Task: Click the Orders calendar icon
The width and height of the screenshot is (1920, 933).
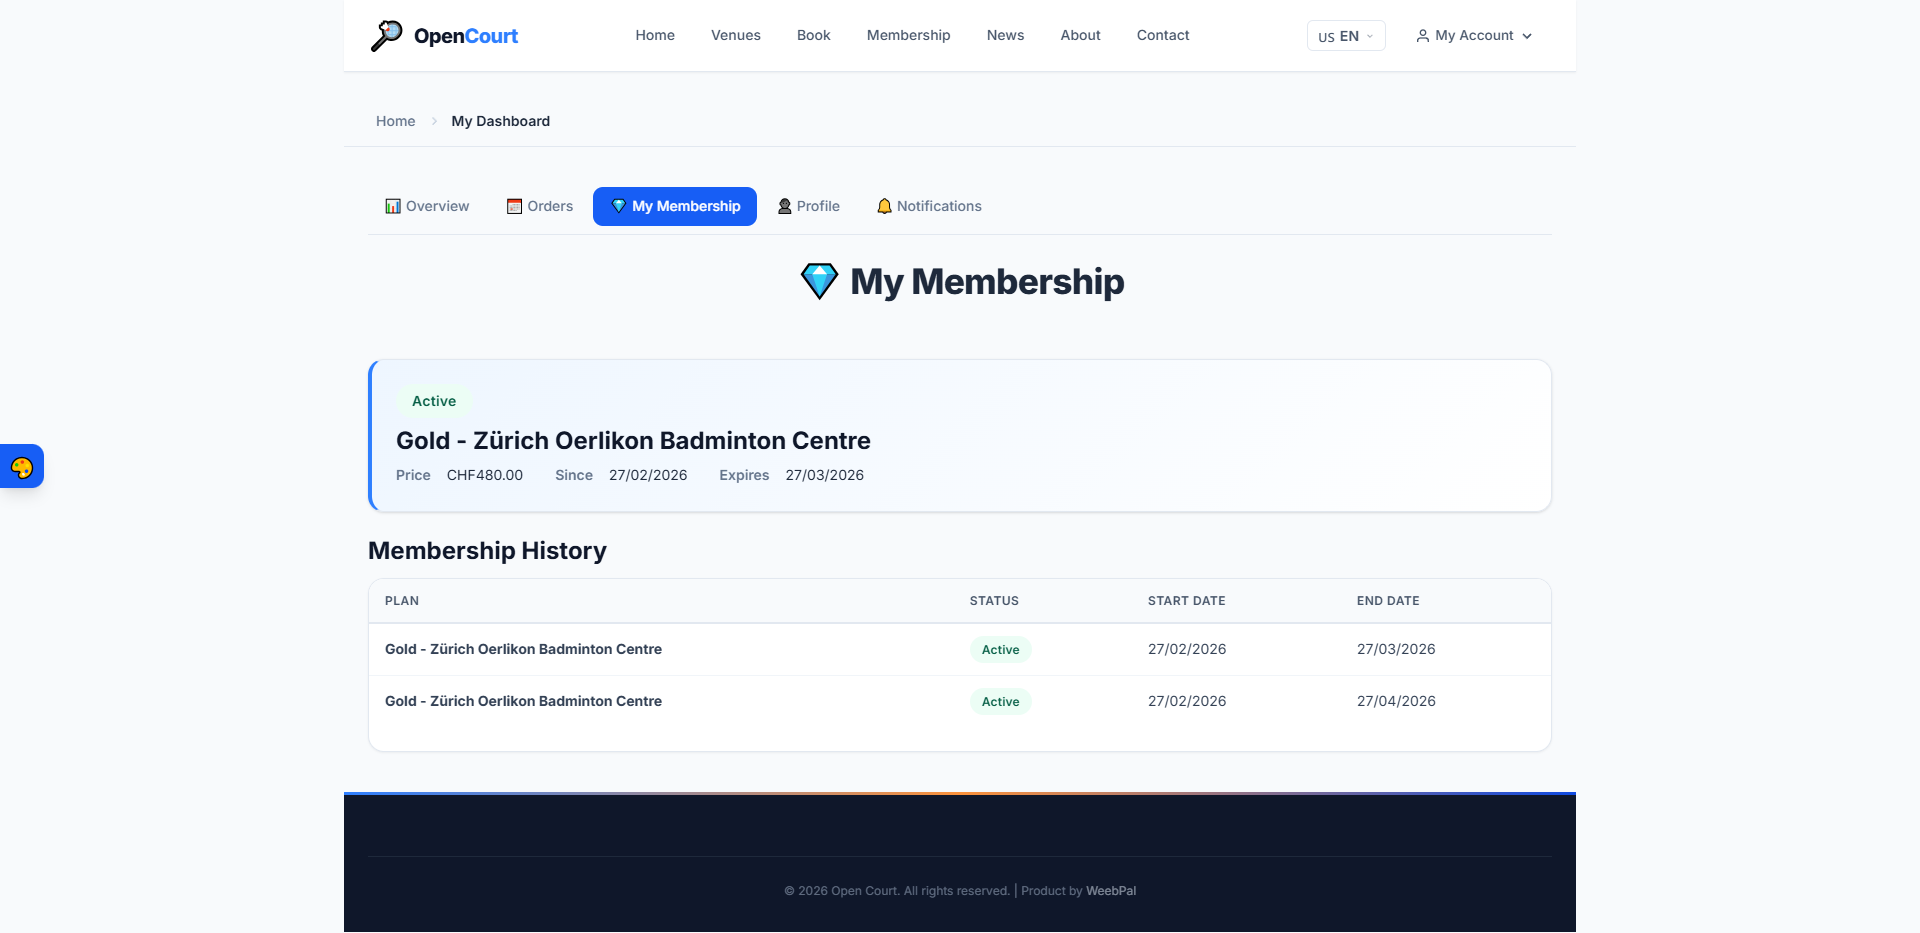Action: (x=514, y=206)
